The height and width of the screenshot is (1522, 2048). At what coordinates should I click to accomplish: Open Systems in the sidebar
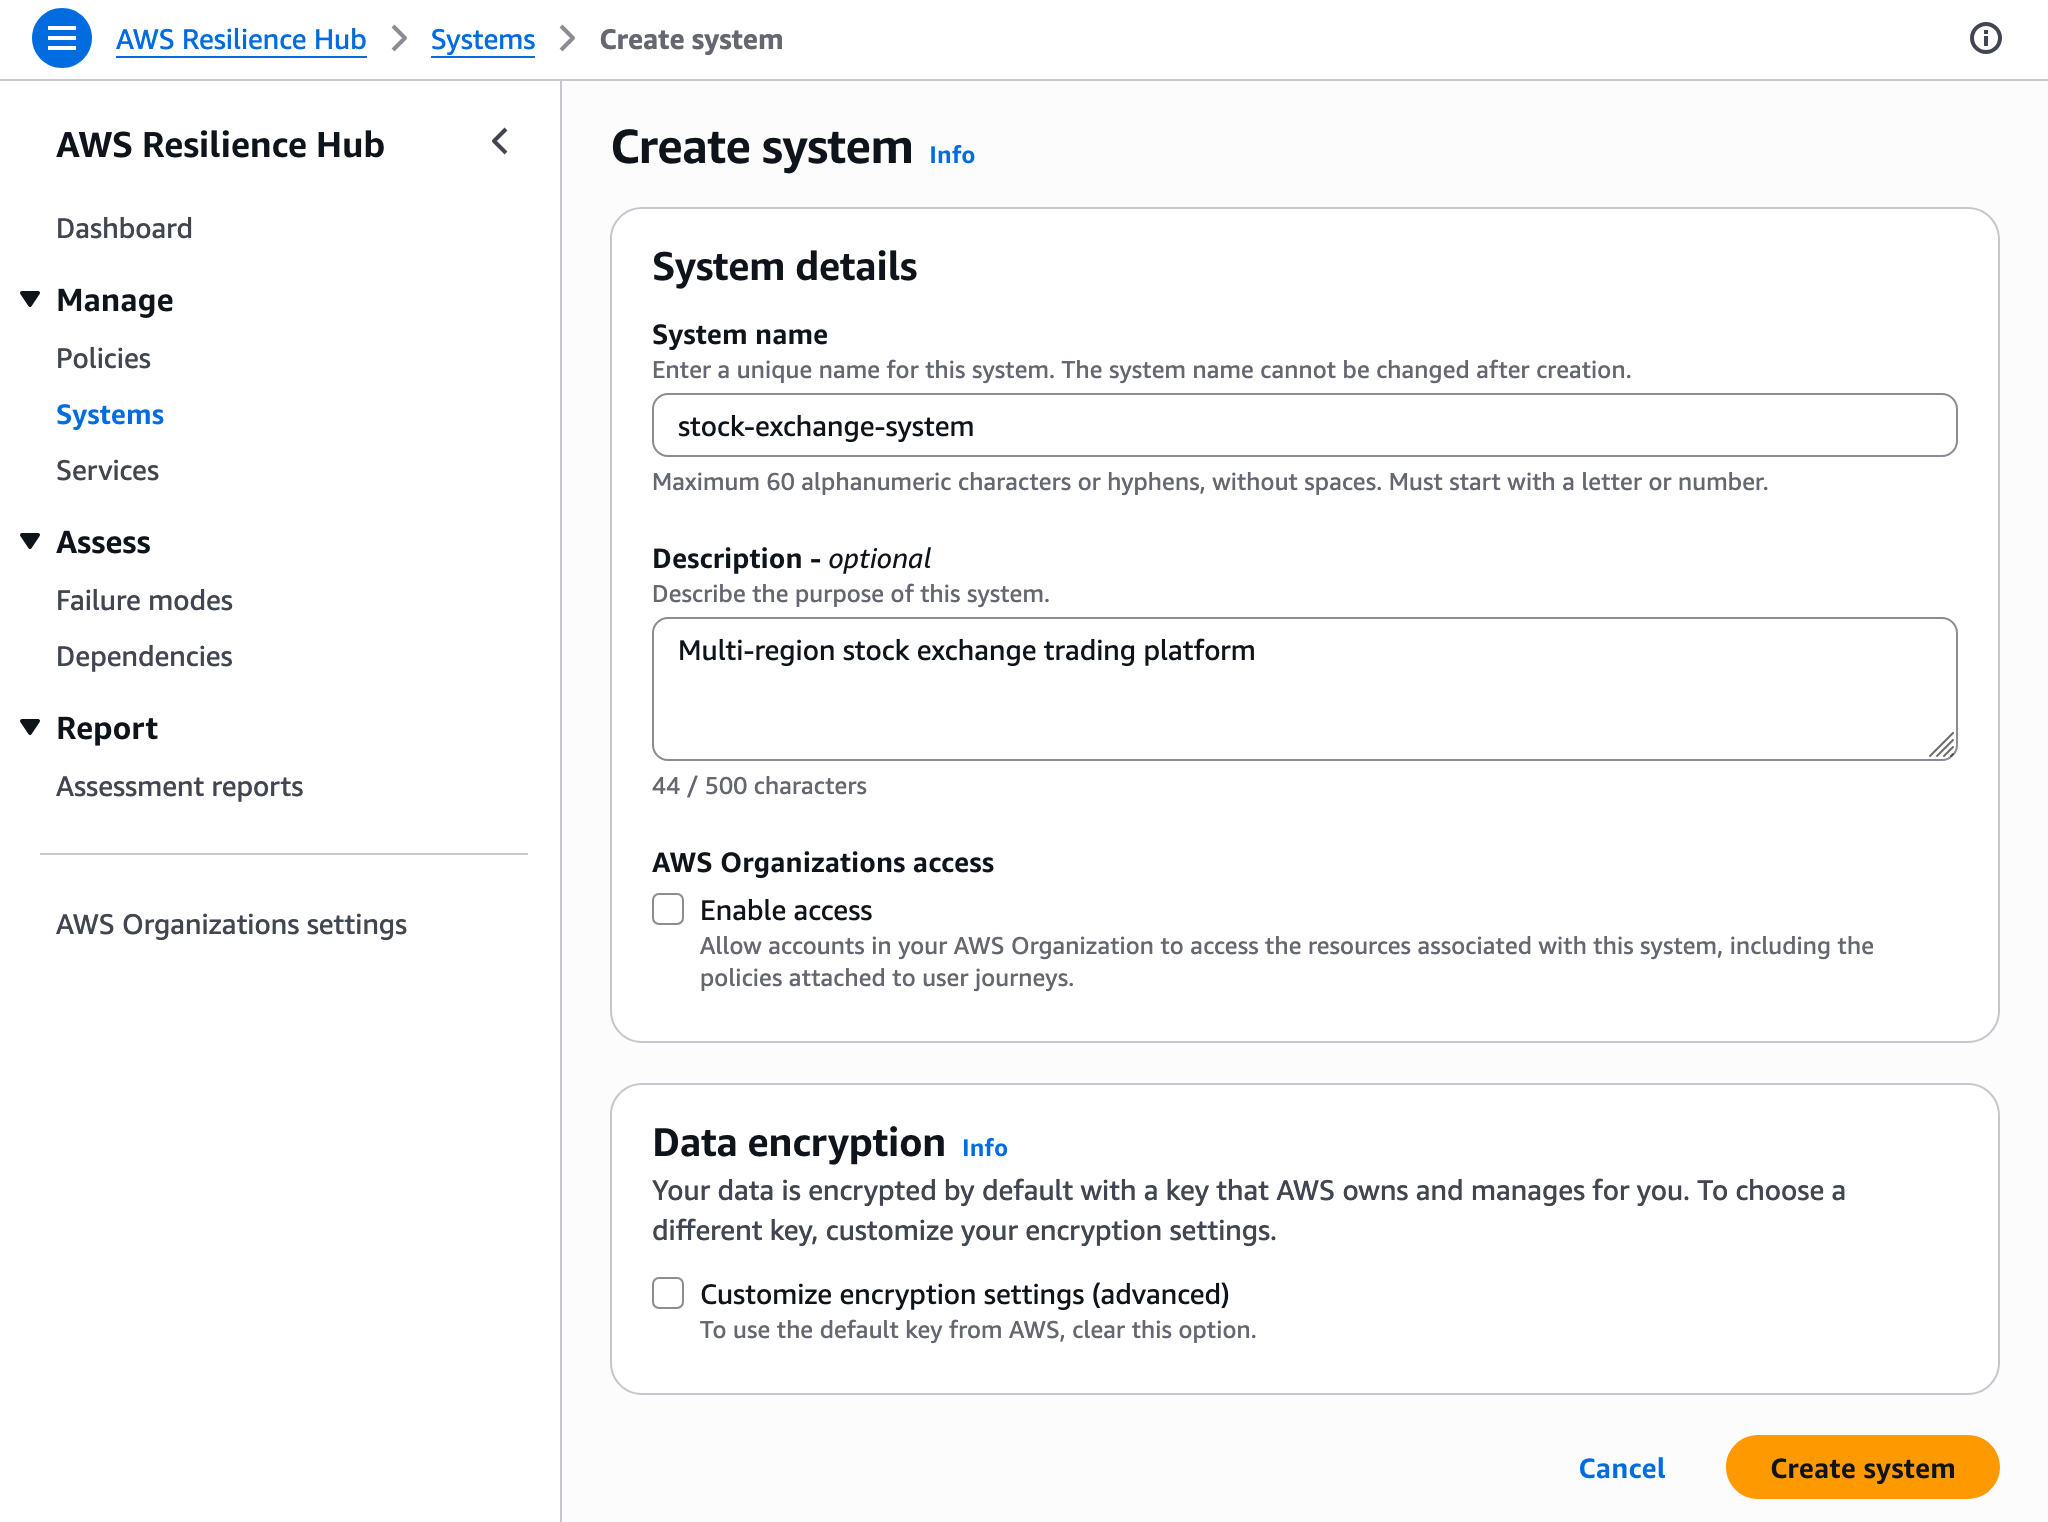point(110,414)
